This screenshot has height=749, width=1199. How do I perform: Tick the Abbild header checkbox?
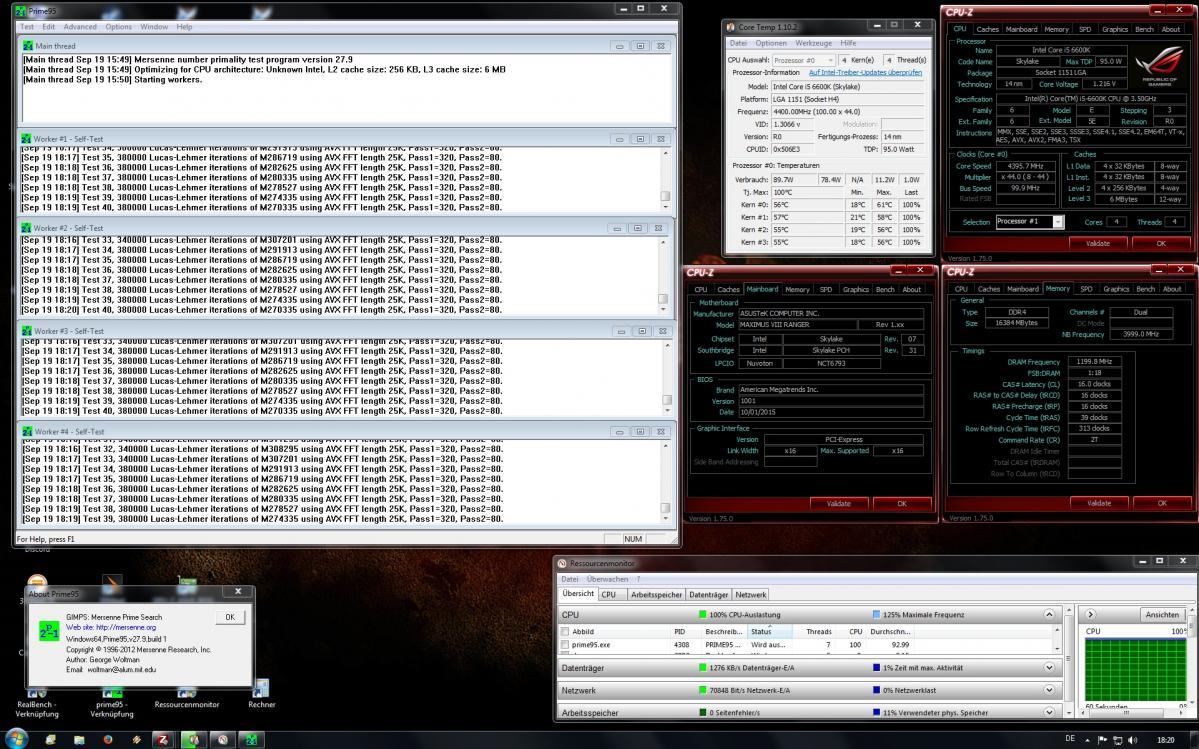(x=565, y=631)
